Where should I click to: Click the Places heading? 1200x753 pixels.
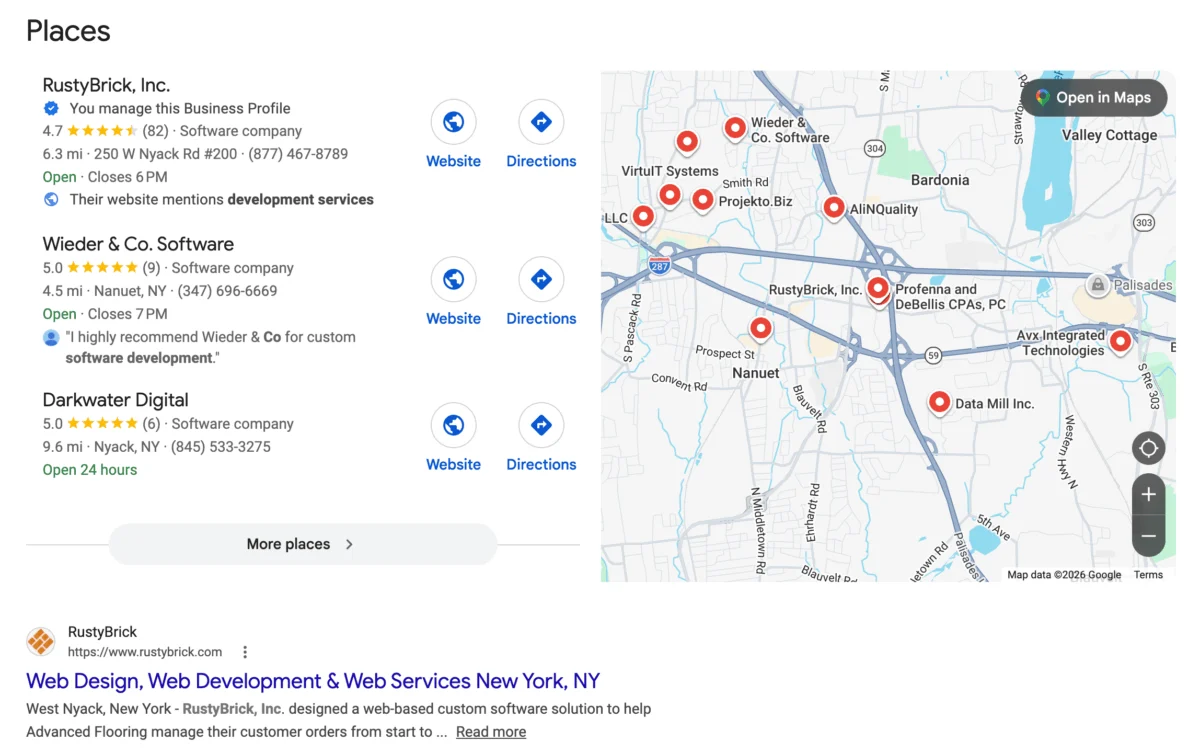tap(68, 31)
